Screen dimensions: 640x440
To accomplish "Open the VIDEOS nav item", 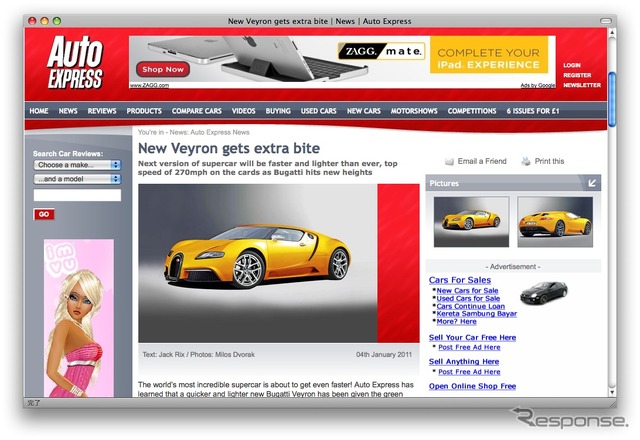I will (x=244, y=111).
